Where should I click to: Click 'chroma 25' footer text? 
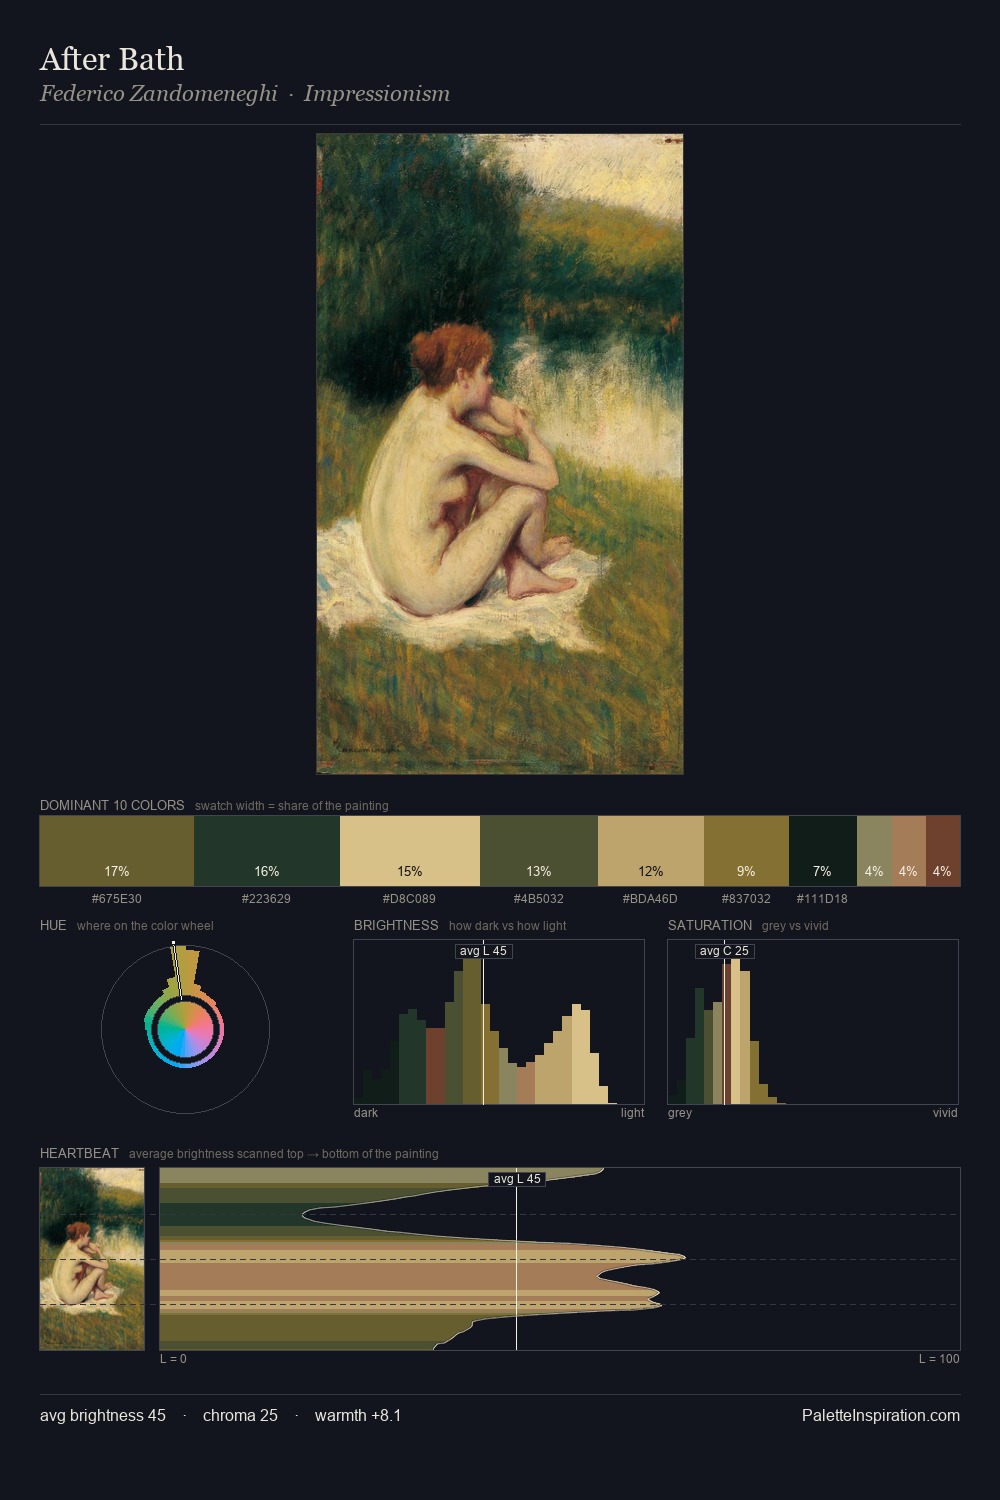point(240,1415)
